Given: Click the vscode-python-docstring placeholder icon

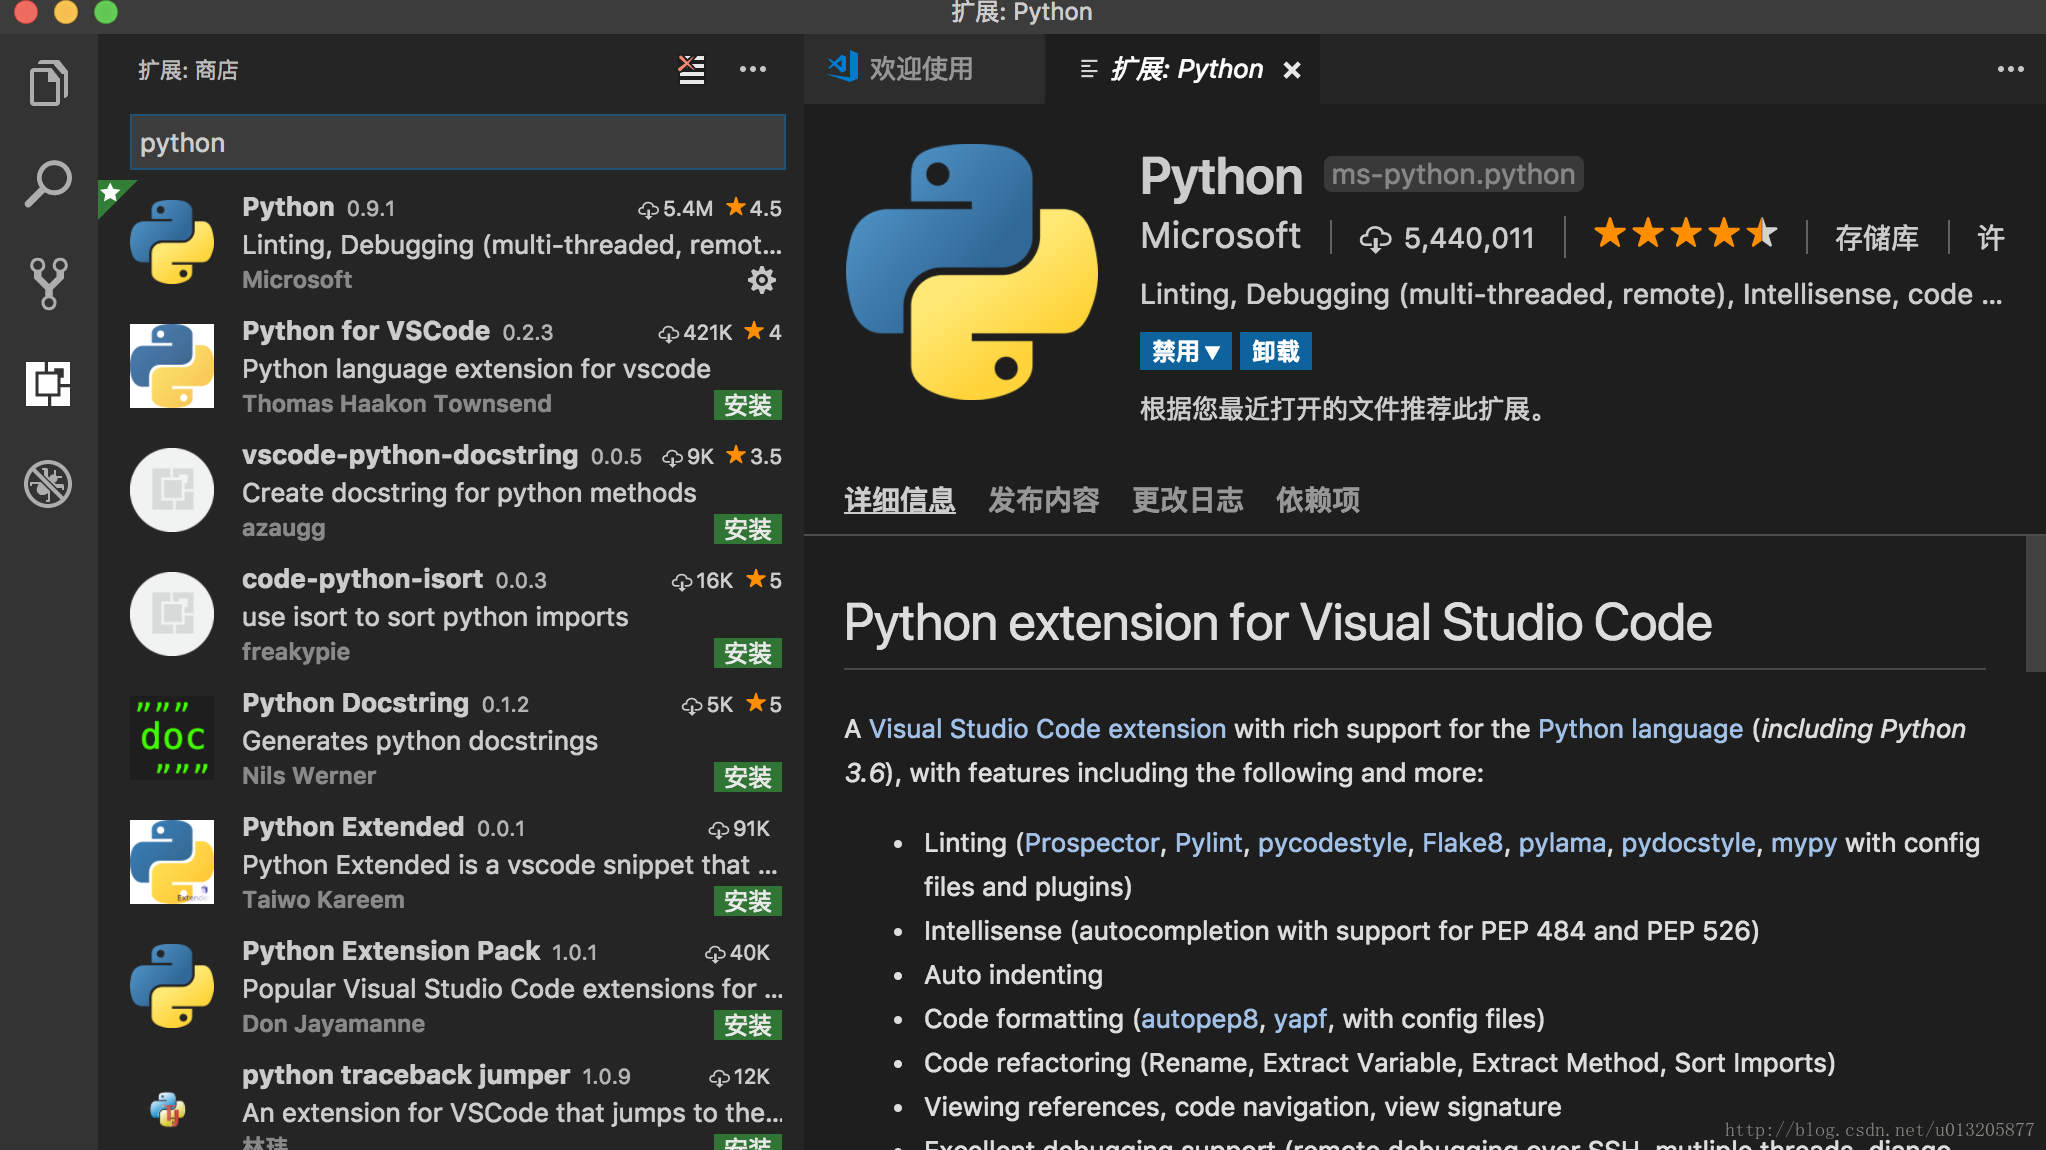Looking at the screenshot, I should [x=172, y=489].
